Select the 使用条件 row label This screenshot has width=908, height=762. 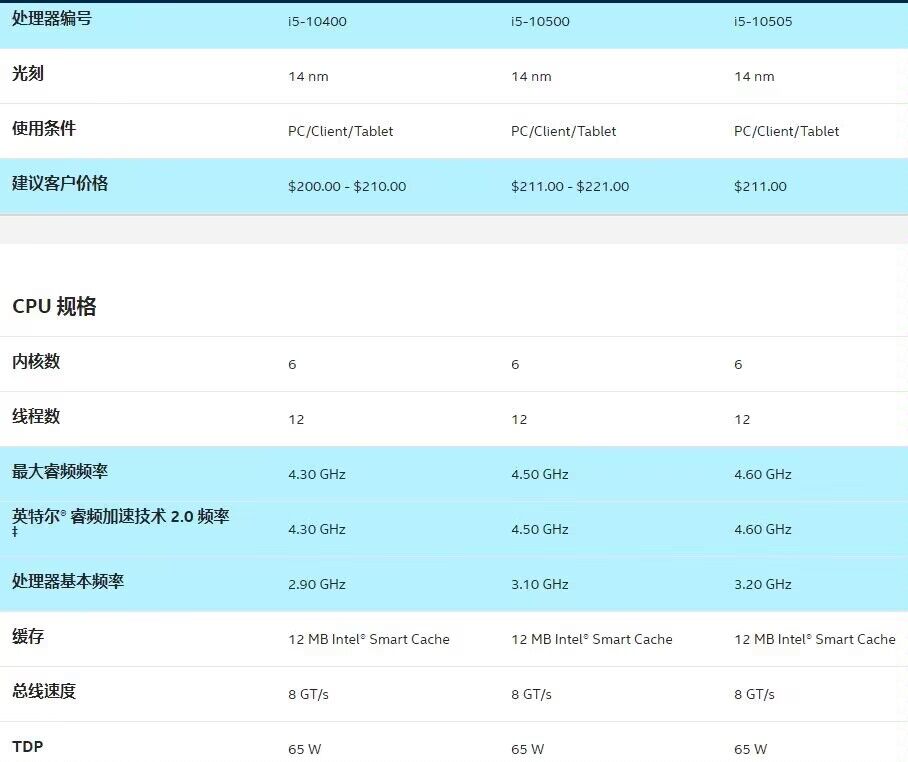pos(44,129)
